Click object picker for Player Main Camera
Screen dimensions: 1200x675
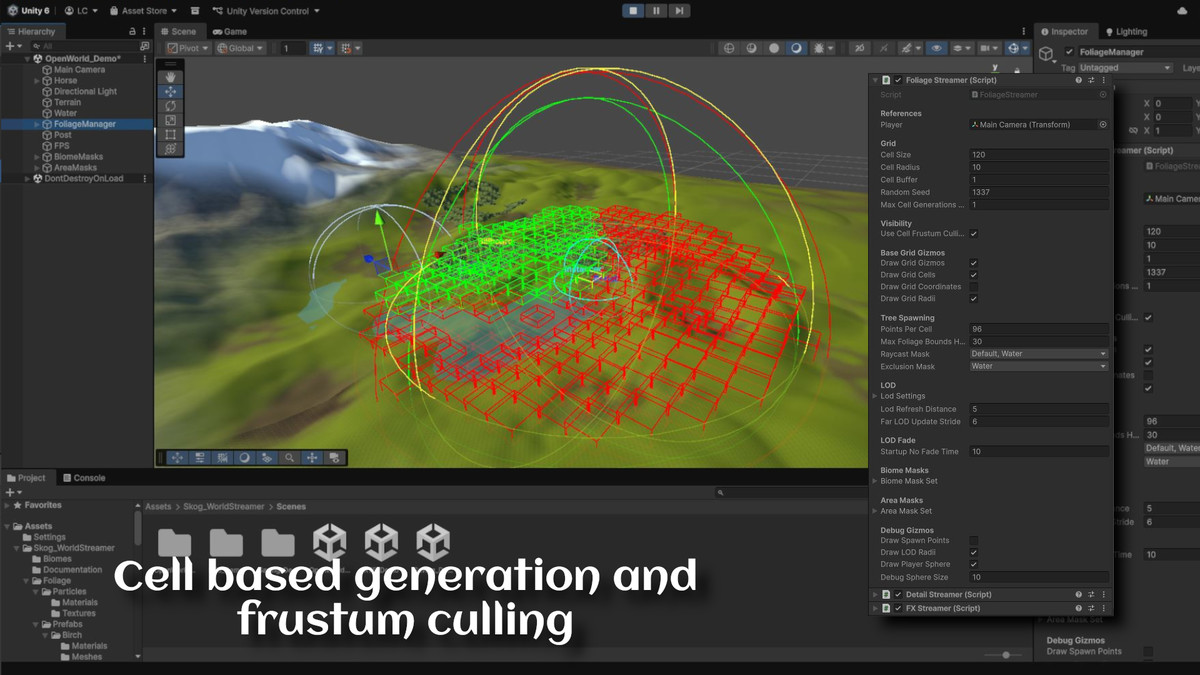coord(1103,125)
